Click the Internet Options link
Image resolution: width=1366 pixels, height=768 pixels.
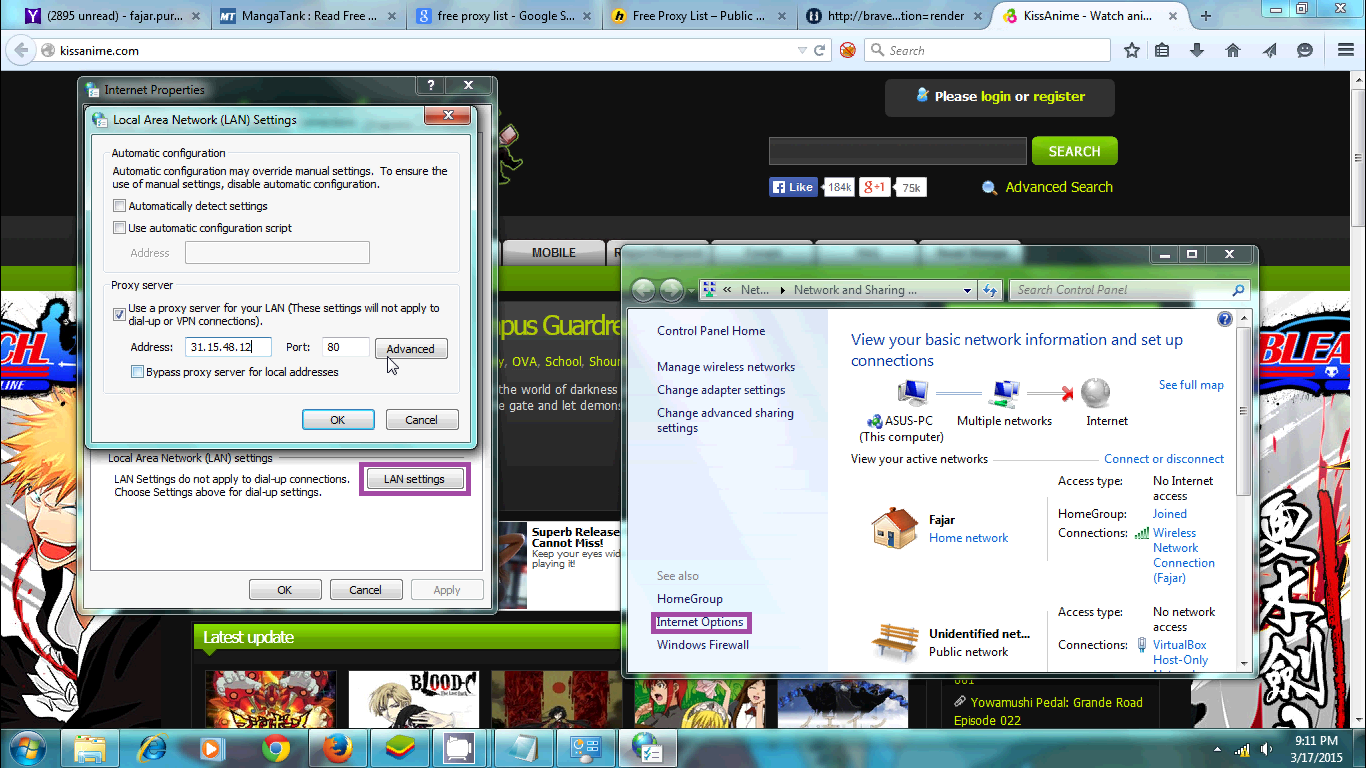point(700,622)
